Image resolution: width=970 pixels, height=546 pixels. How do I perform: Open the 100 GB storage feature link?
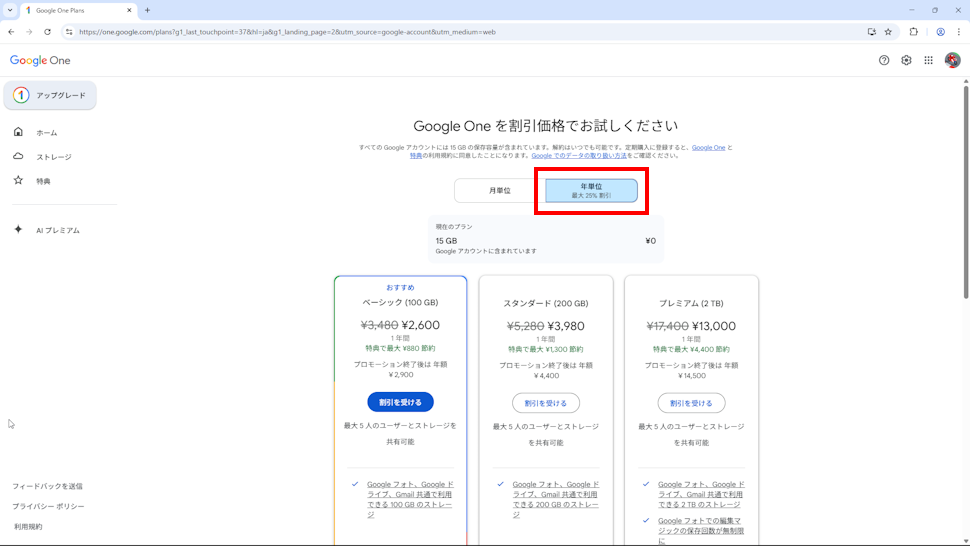410,500
